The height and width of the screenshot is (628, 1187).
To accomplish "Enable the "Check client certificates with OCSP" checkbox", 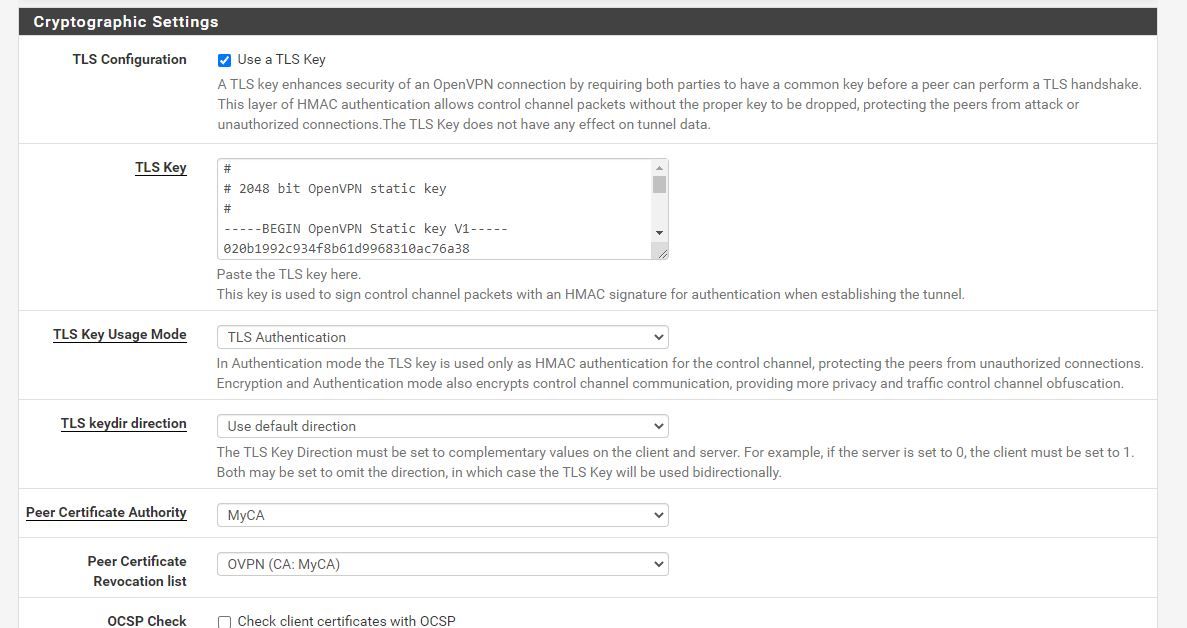I will tap(224, 621).
